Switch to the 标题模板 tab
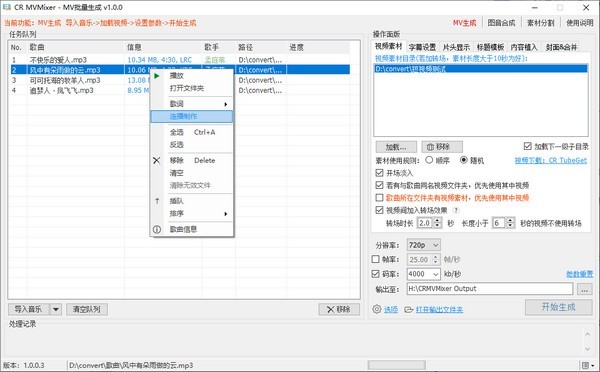Screen dimensions: 600x372 490,47
